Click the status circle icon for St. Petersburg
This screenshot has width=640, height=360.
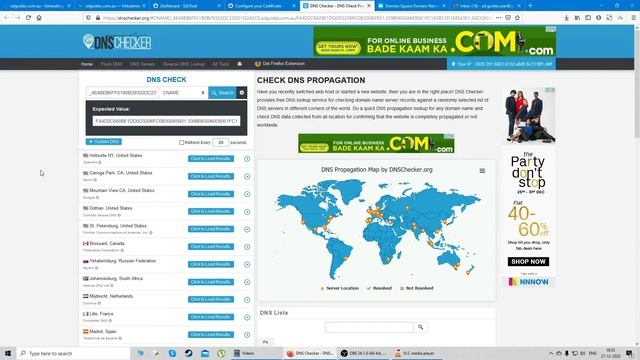point(247,229)
